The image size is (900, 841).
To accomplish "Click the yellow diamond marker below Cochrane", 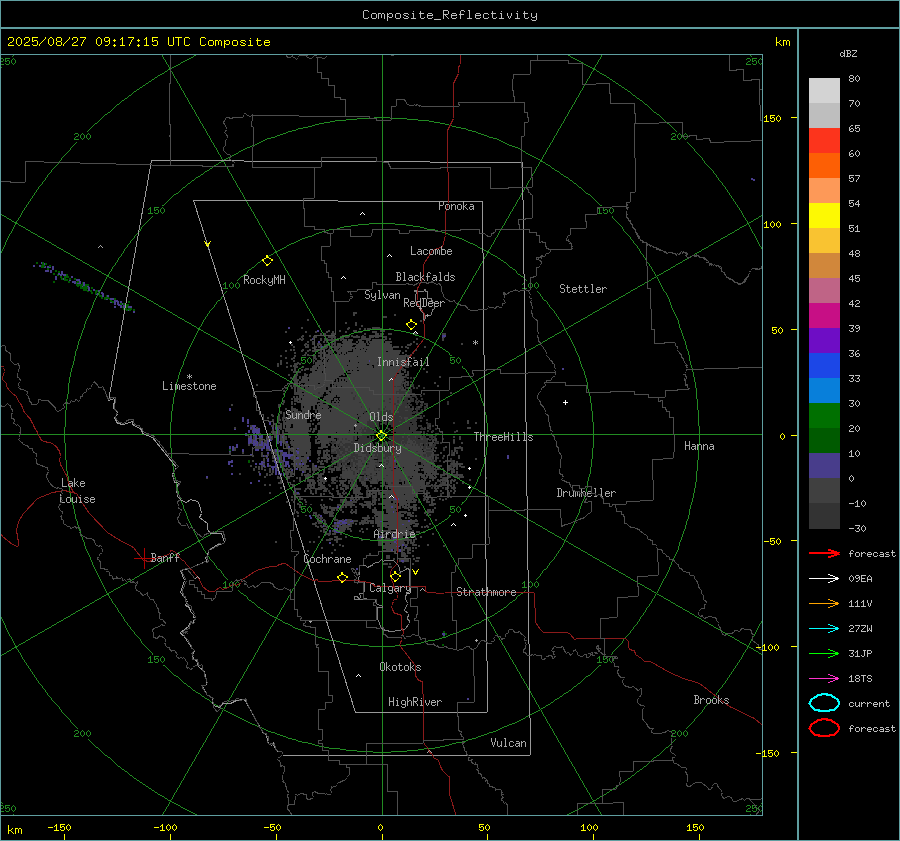I will click(343, 577).
